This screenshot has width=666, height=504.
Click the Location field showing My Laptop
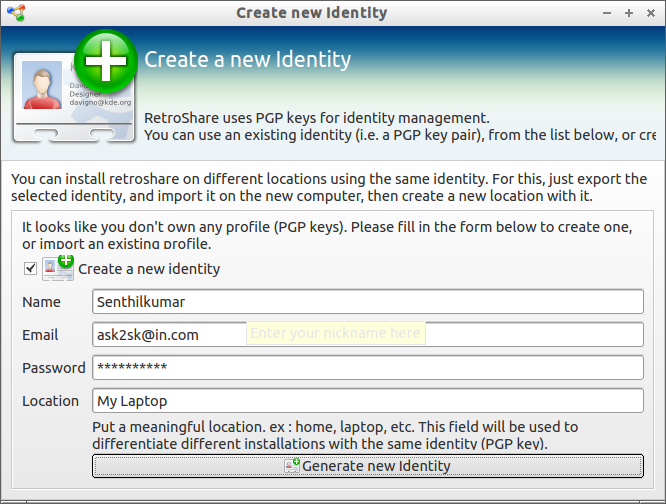[368, 401]
